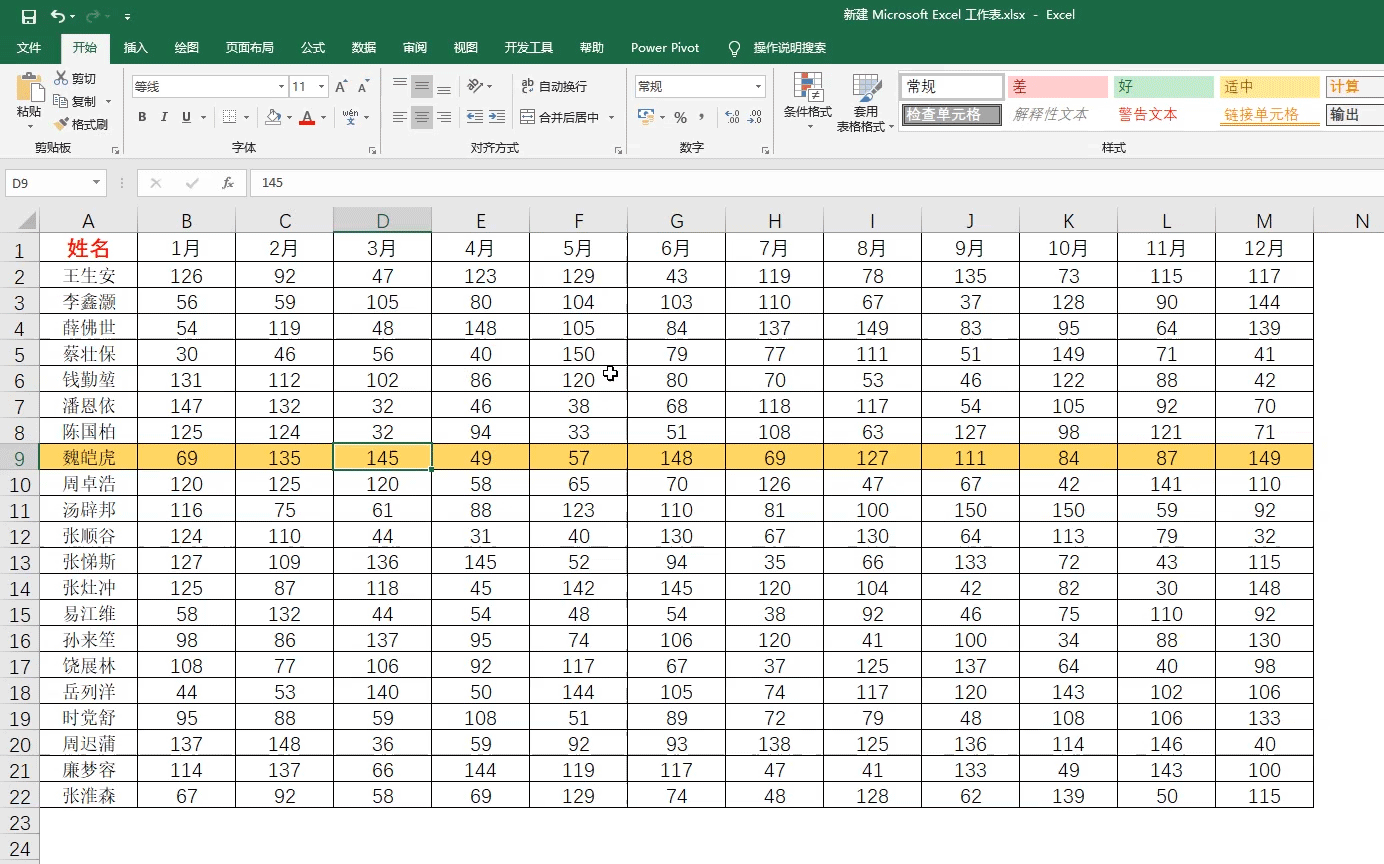Image resolution: width=1384 pixels, height=864 pixels.
Task: Switch to the Power Pivot tab
Action: pos(665,48)
